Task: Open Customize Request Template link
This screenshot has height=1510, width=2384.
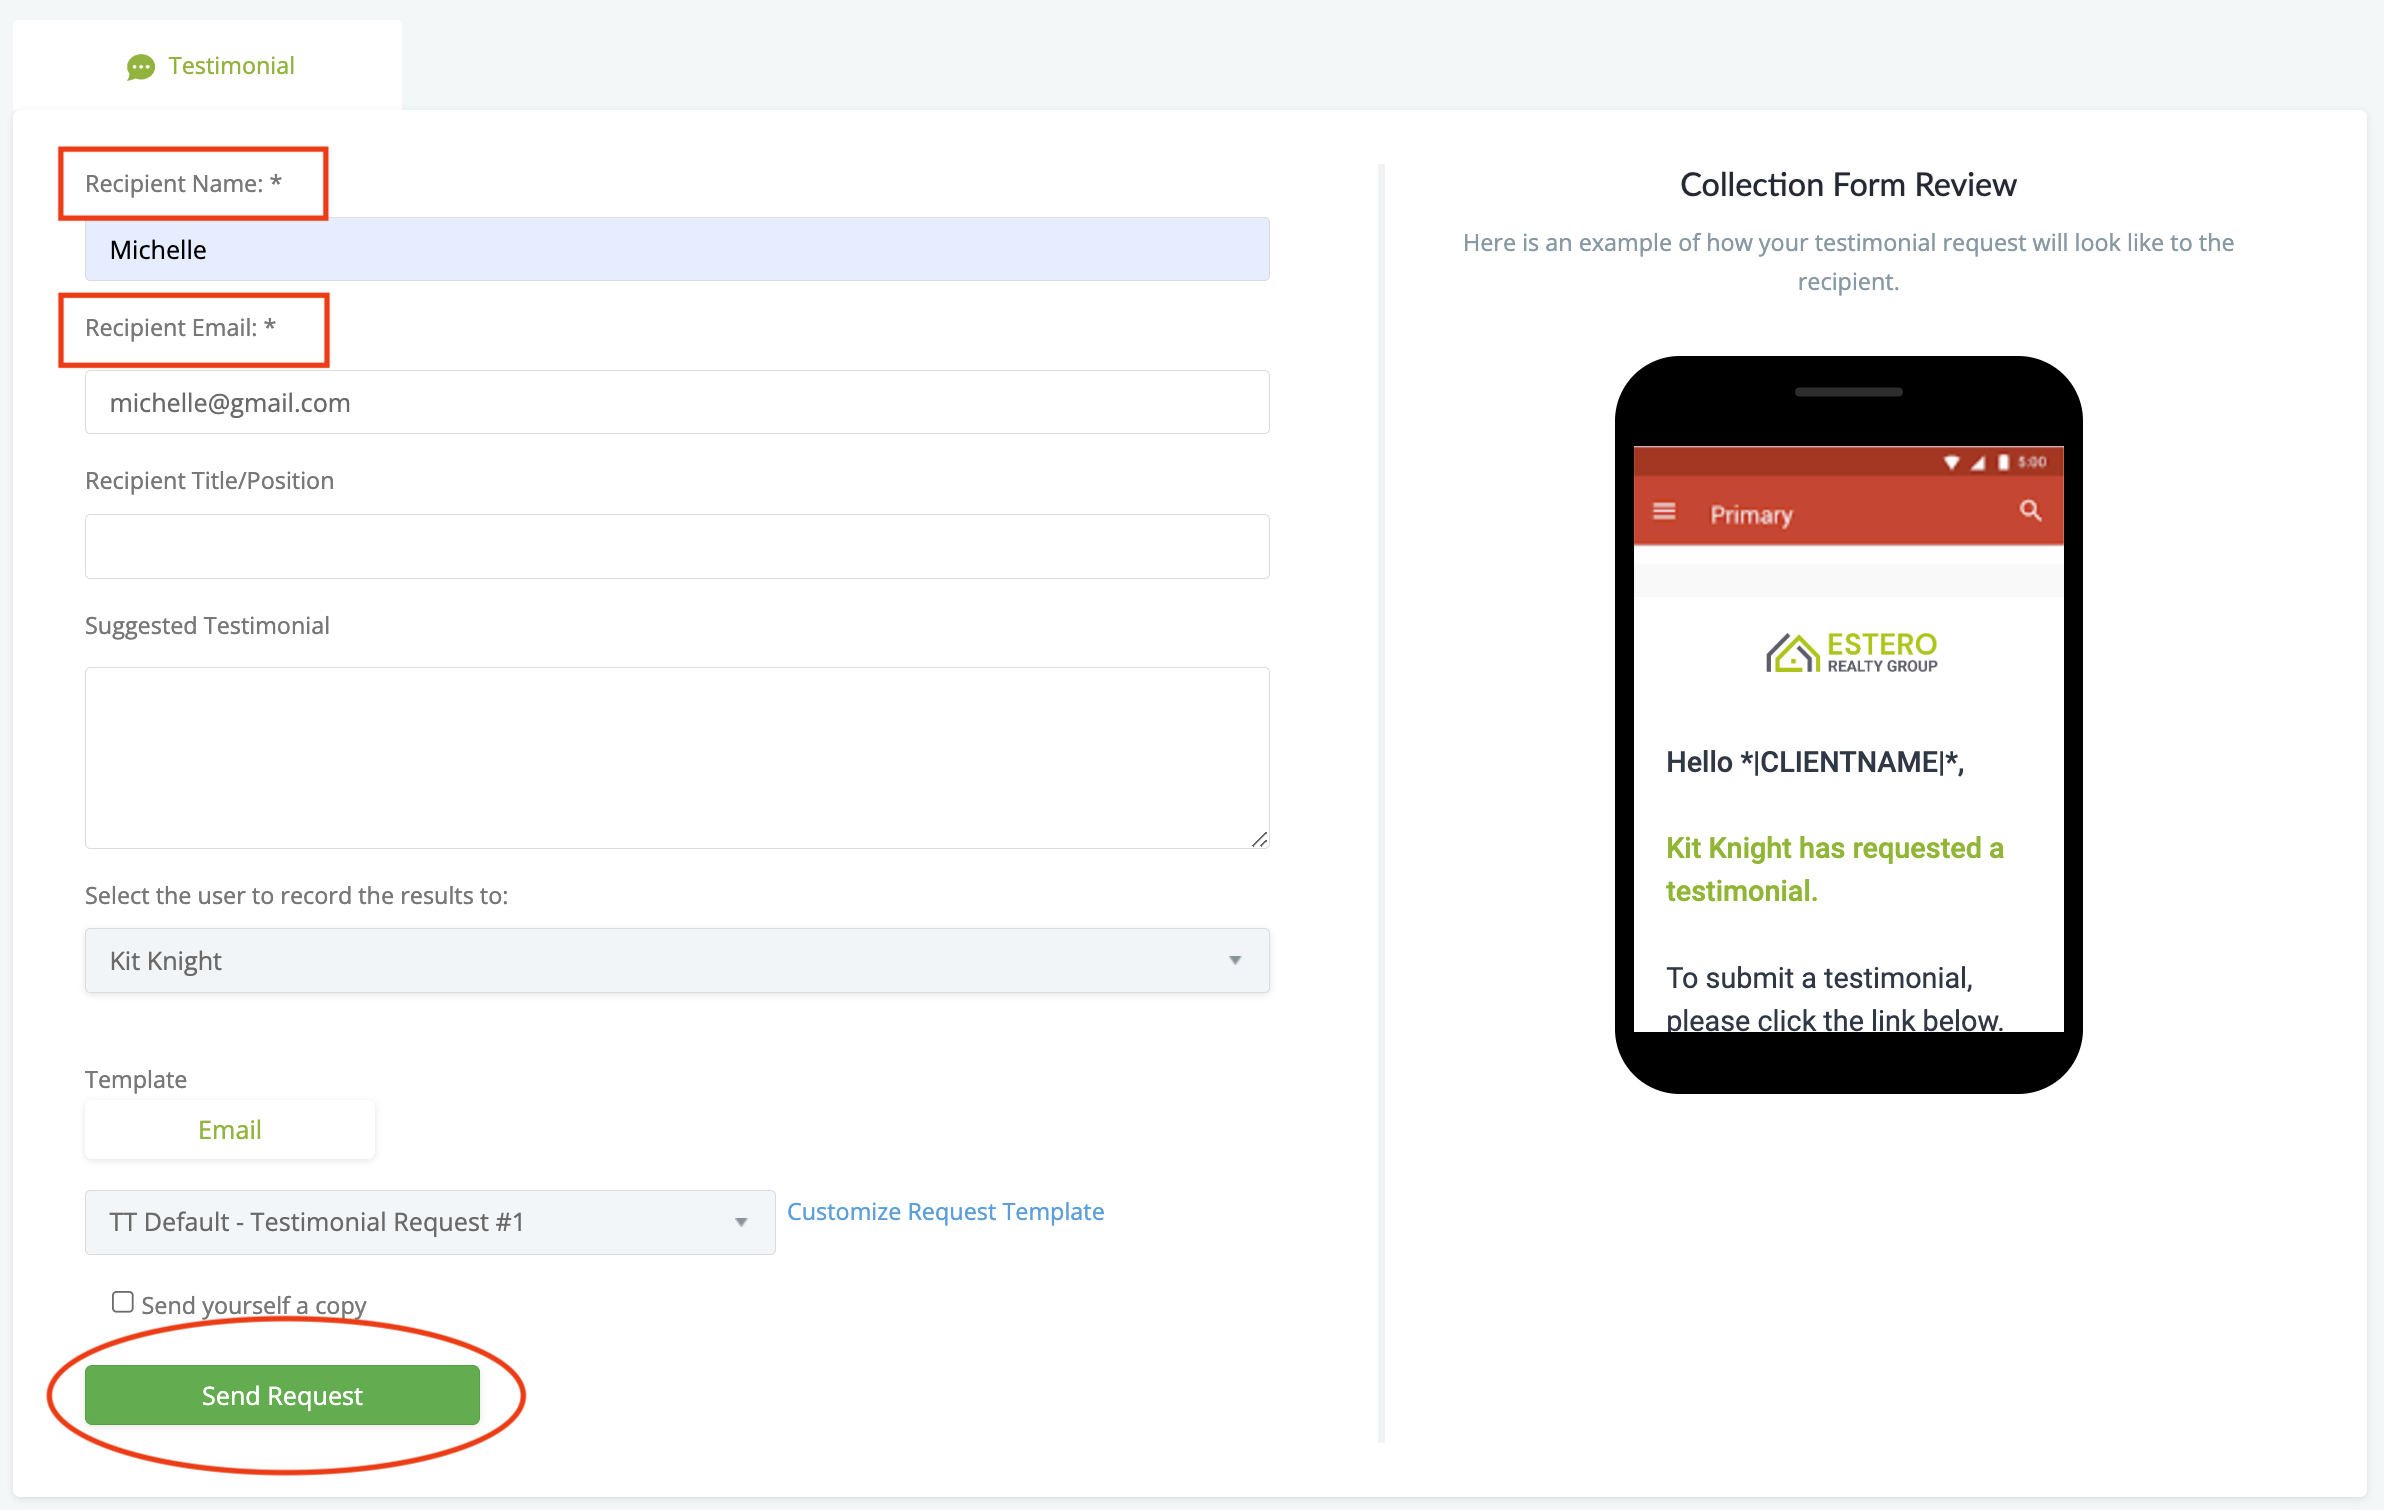Action: coord(945,1212)
